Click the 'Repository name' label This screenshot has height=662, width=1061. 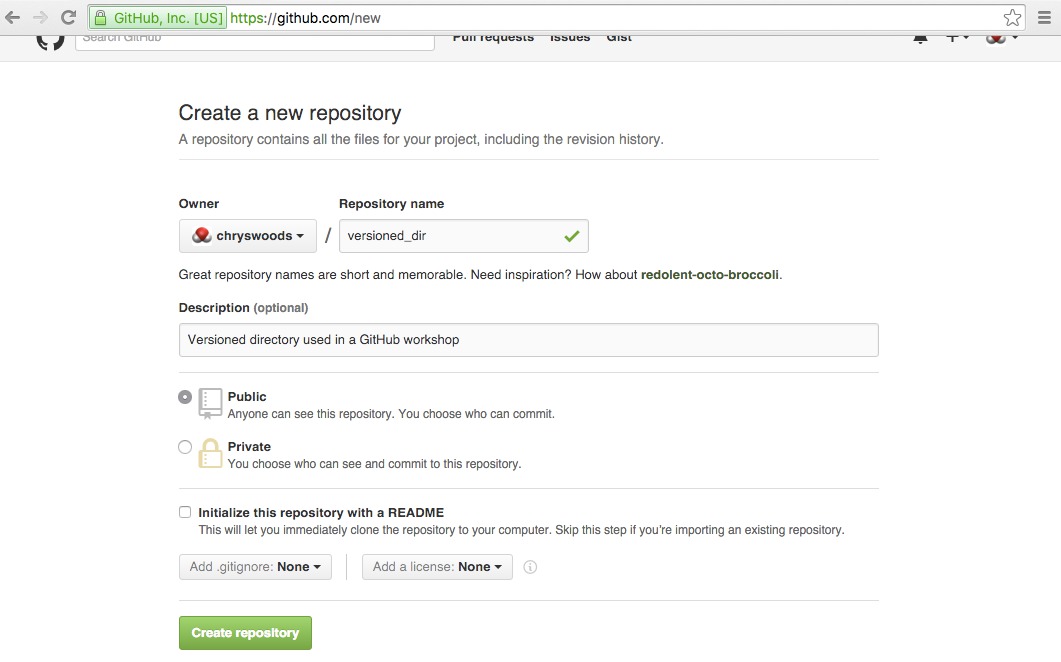tap(391, 204)
